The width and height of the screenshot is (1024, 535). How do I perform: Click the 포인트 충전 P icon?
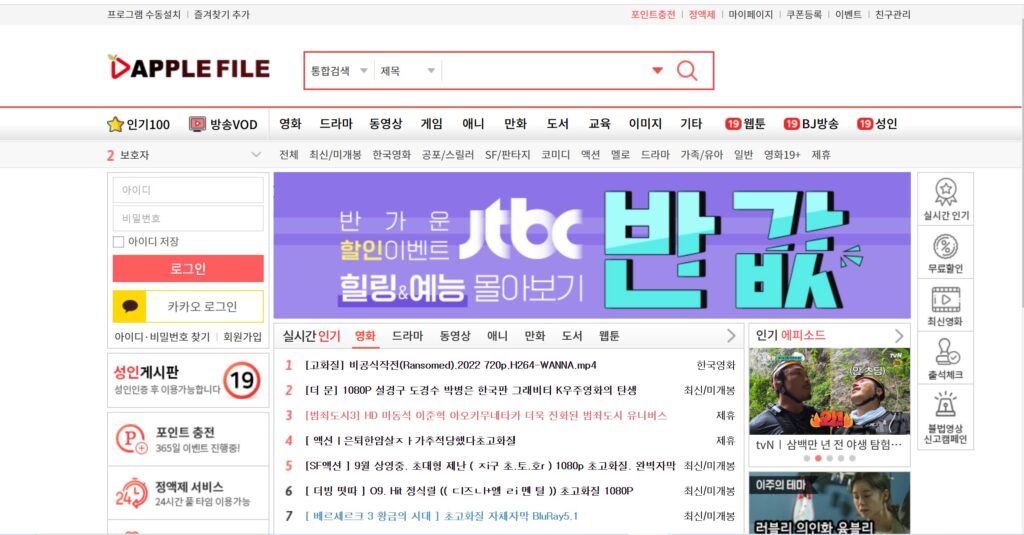click(x=131, y=439)
